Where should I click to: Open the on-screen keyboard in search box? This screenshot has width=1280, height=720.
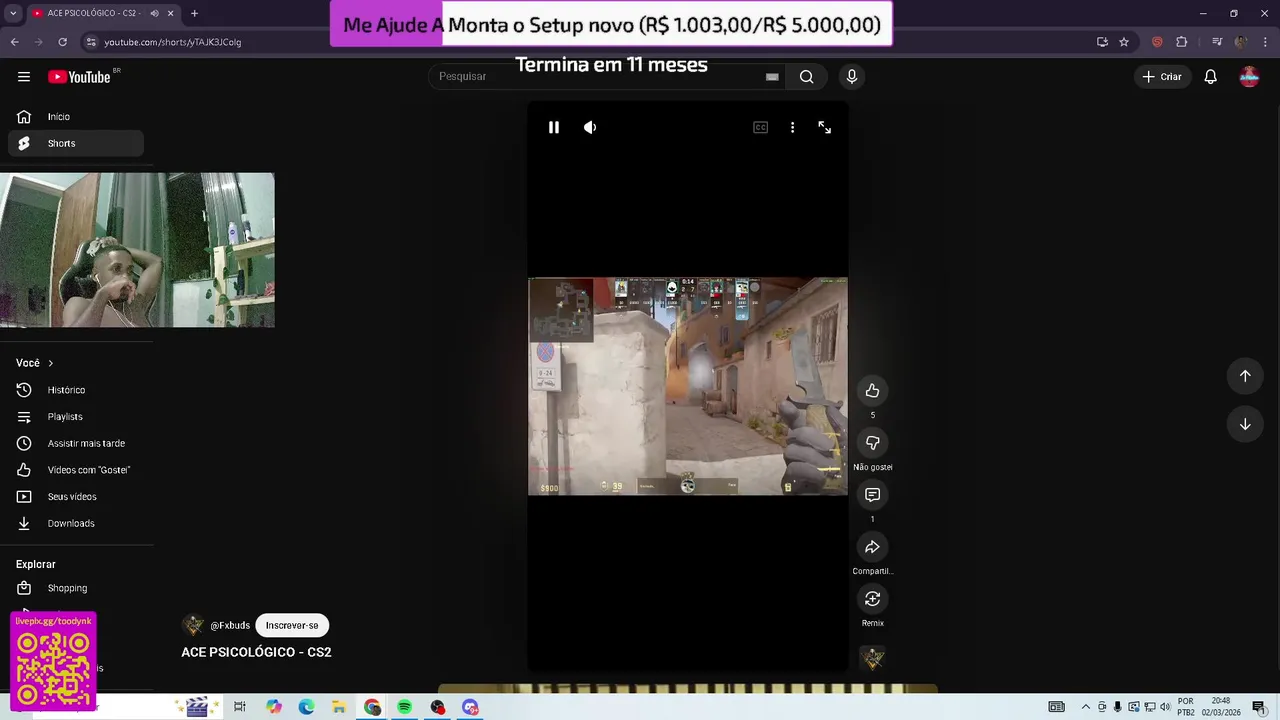pyautogui.click(x=772, y=77)
